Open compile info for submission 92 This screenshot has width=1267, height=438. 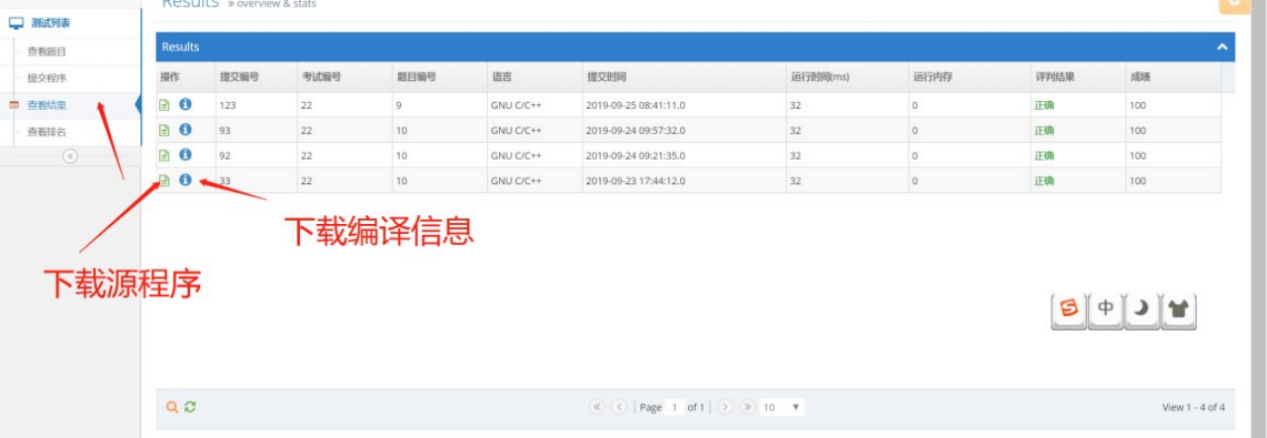pyautogui.click(x=185, y=155)
